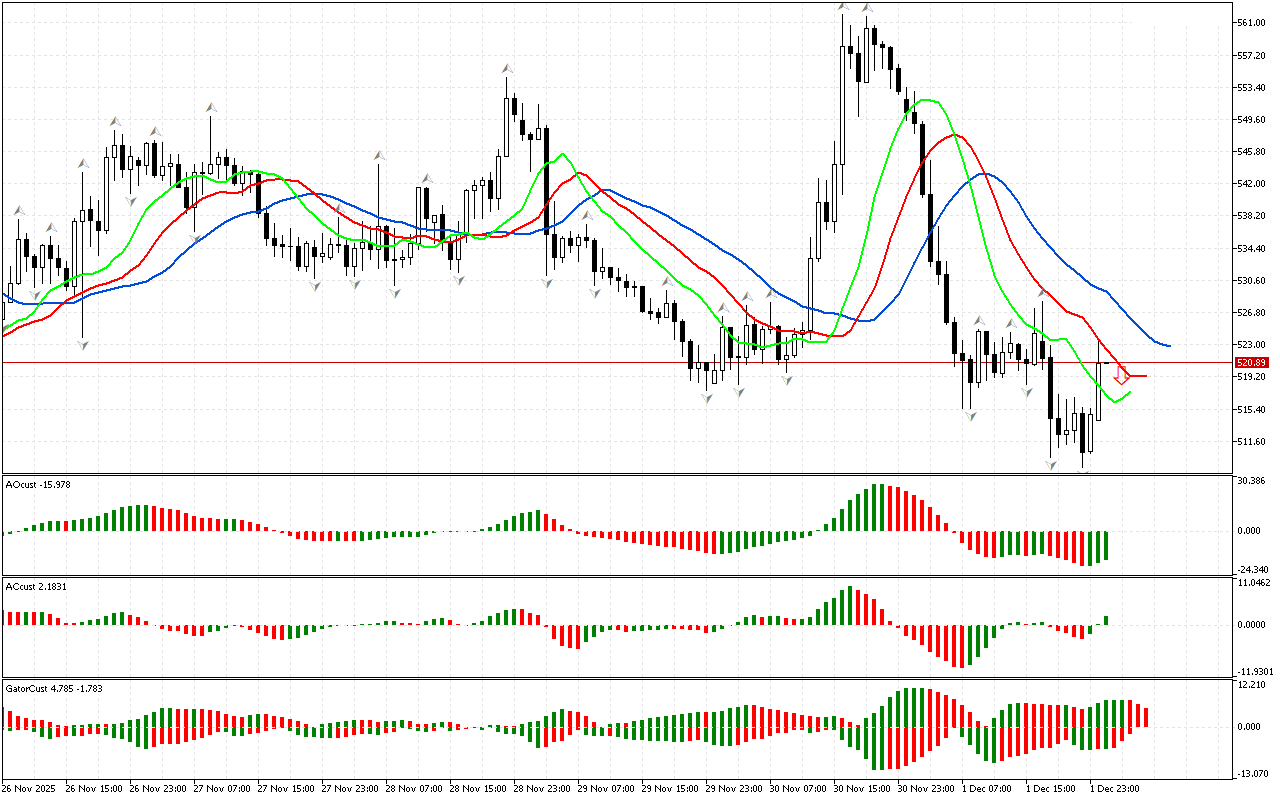Click the 30.386 value on AO scale
The width and height of the screenshot is (1280, 800).
[x=1253, y=481]
